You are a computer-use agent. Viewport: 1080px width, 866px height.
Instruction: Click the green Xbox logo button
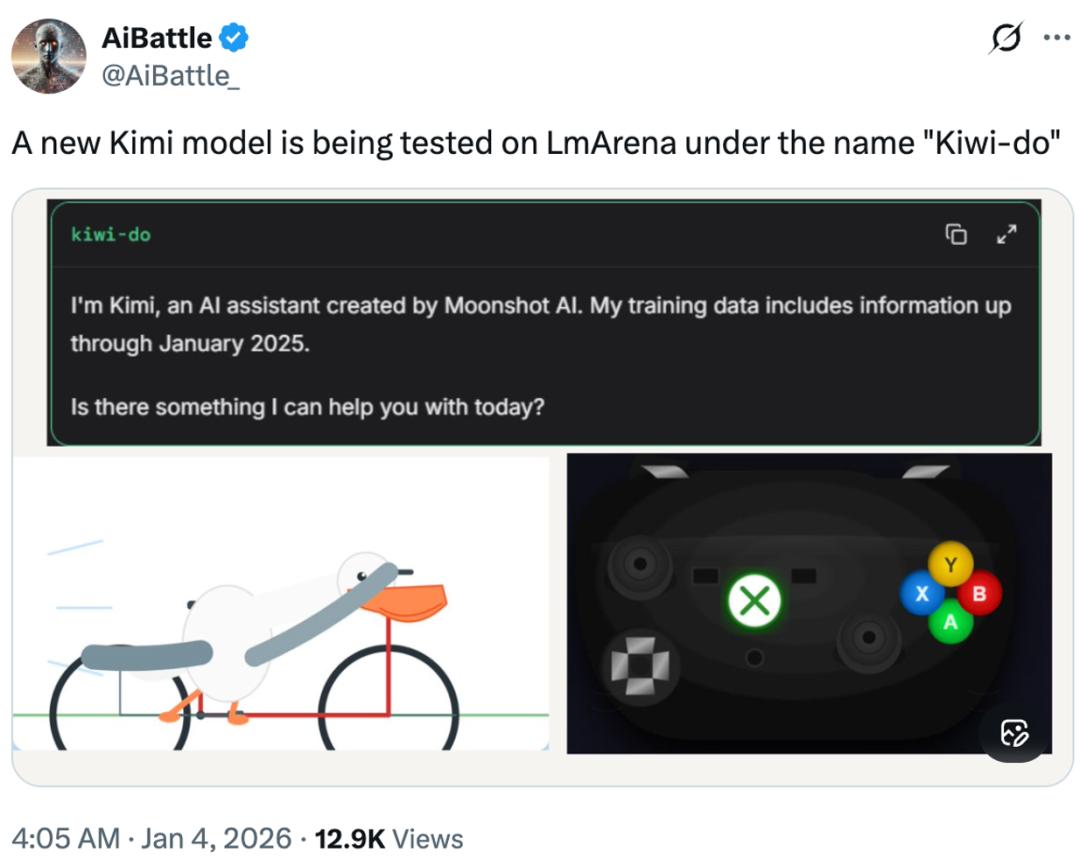[755, 602]
